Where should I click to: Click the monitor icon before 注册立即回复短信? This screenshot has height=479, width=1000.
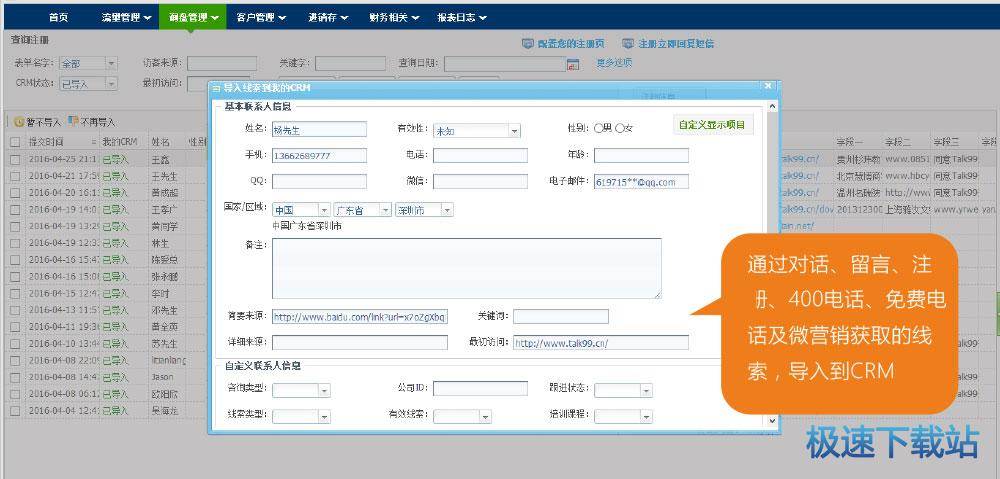tap(628, 44)
